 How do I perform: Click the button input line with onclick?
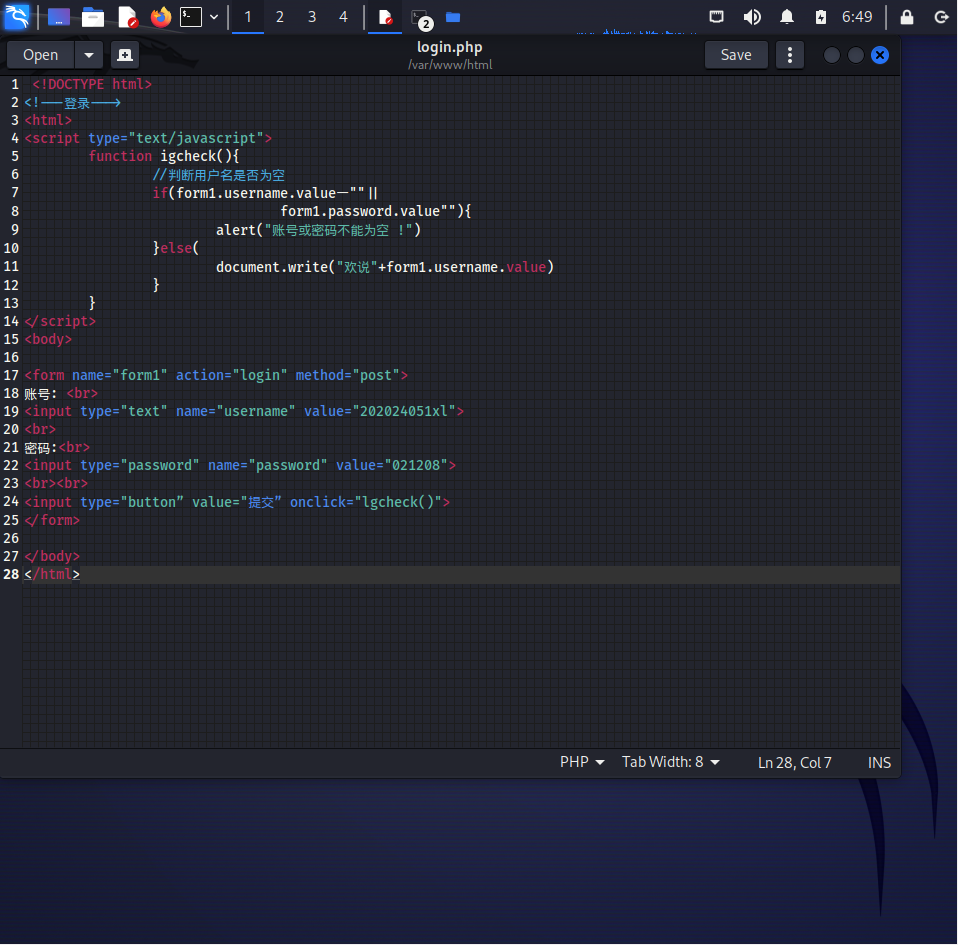[237, 502]
